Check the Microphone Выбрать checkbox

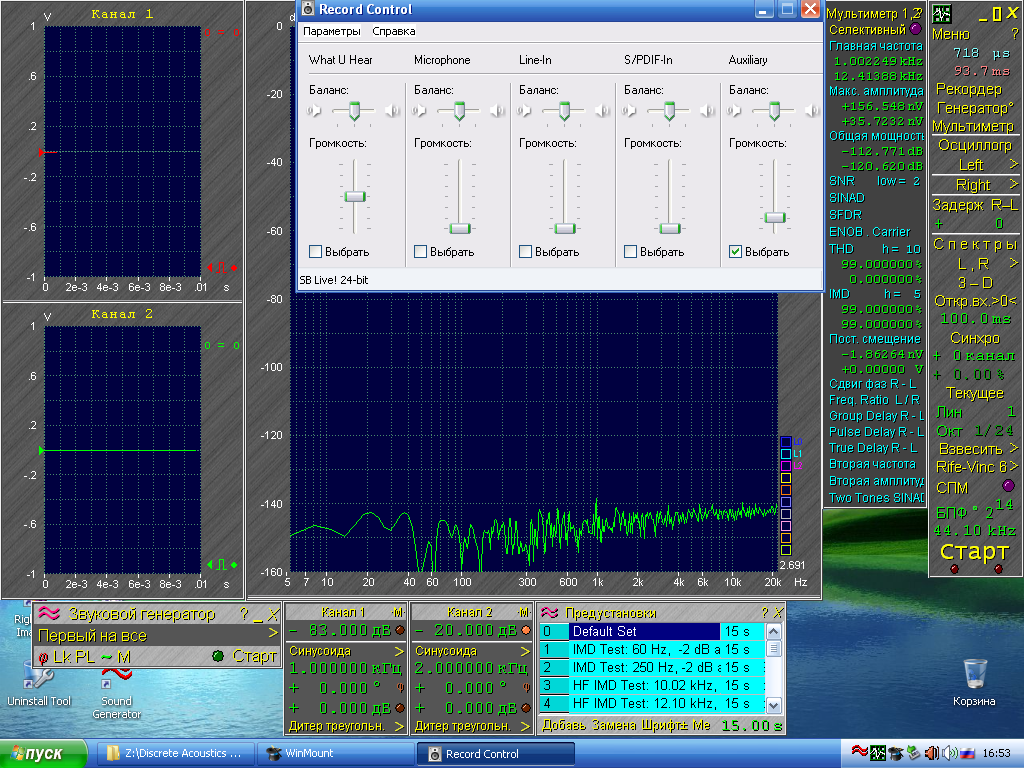pyautogui.click(x=421, y=251)
